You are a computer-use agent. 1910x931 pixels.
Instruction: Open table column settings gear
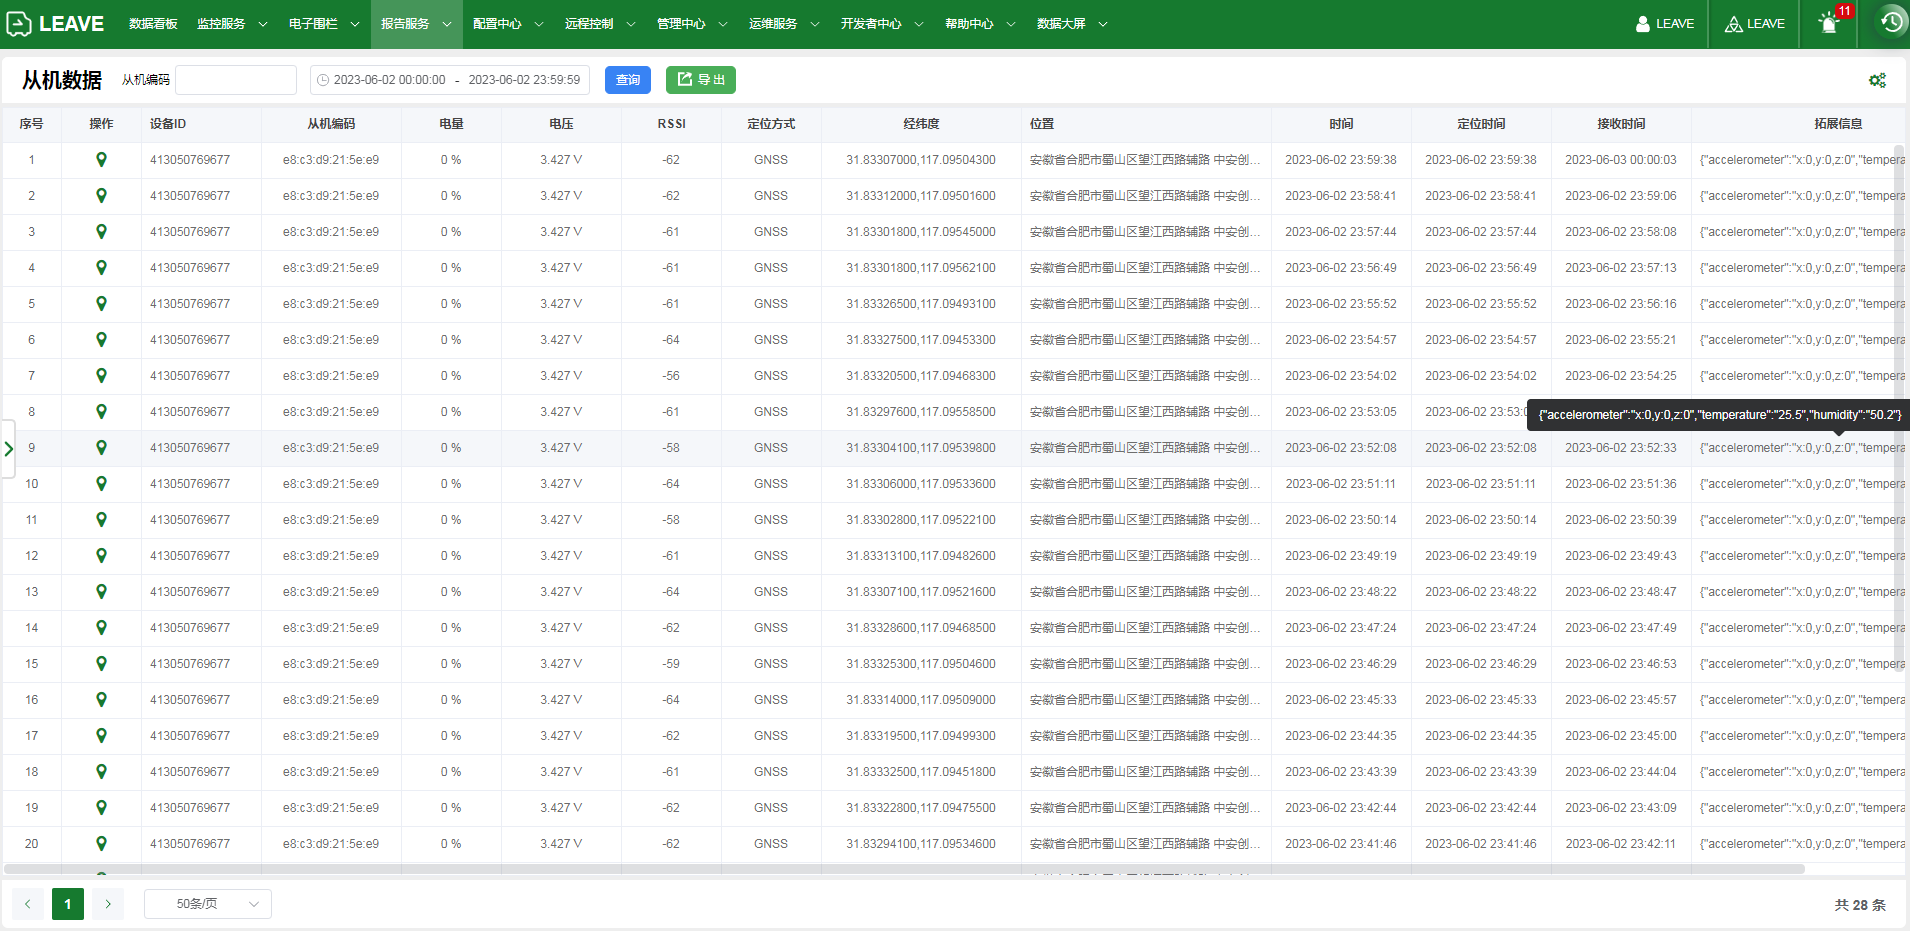pos(1877,80)
